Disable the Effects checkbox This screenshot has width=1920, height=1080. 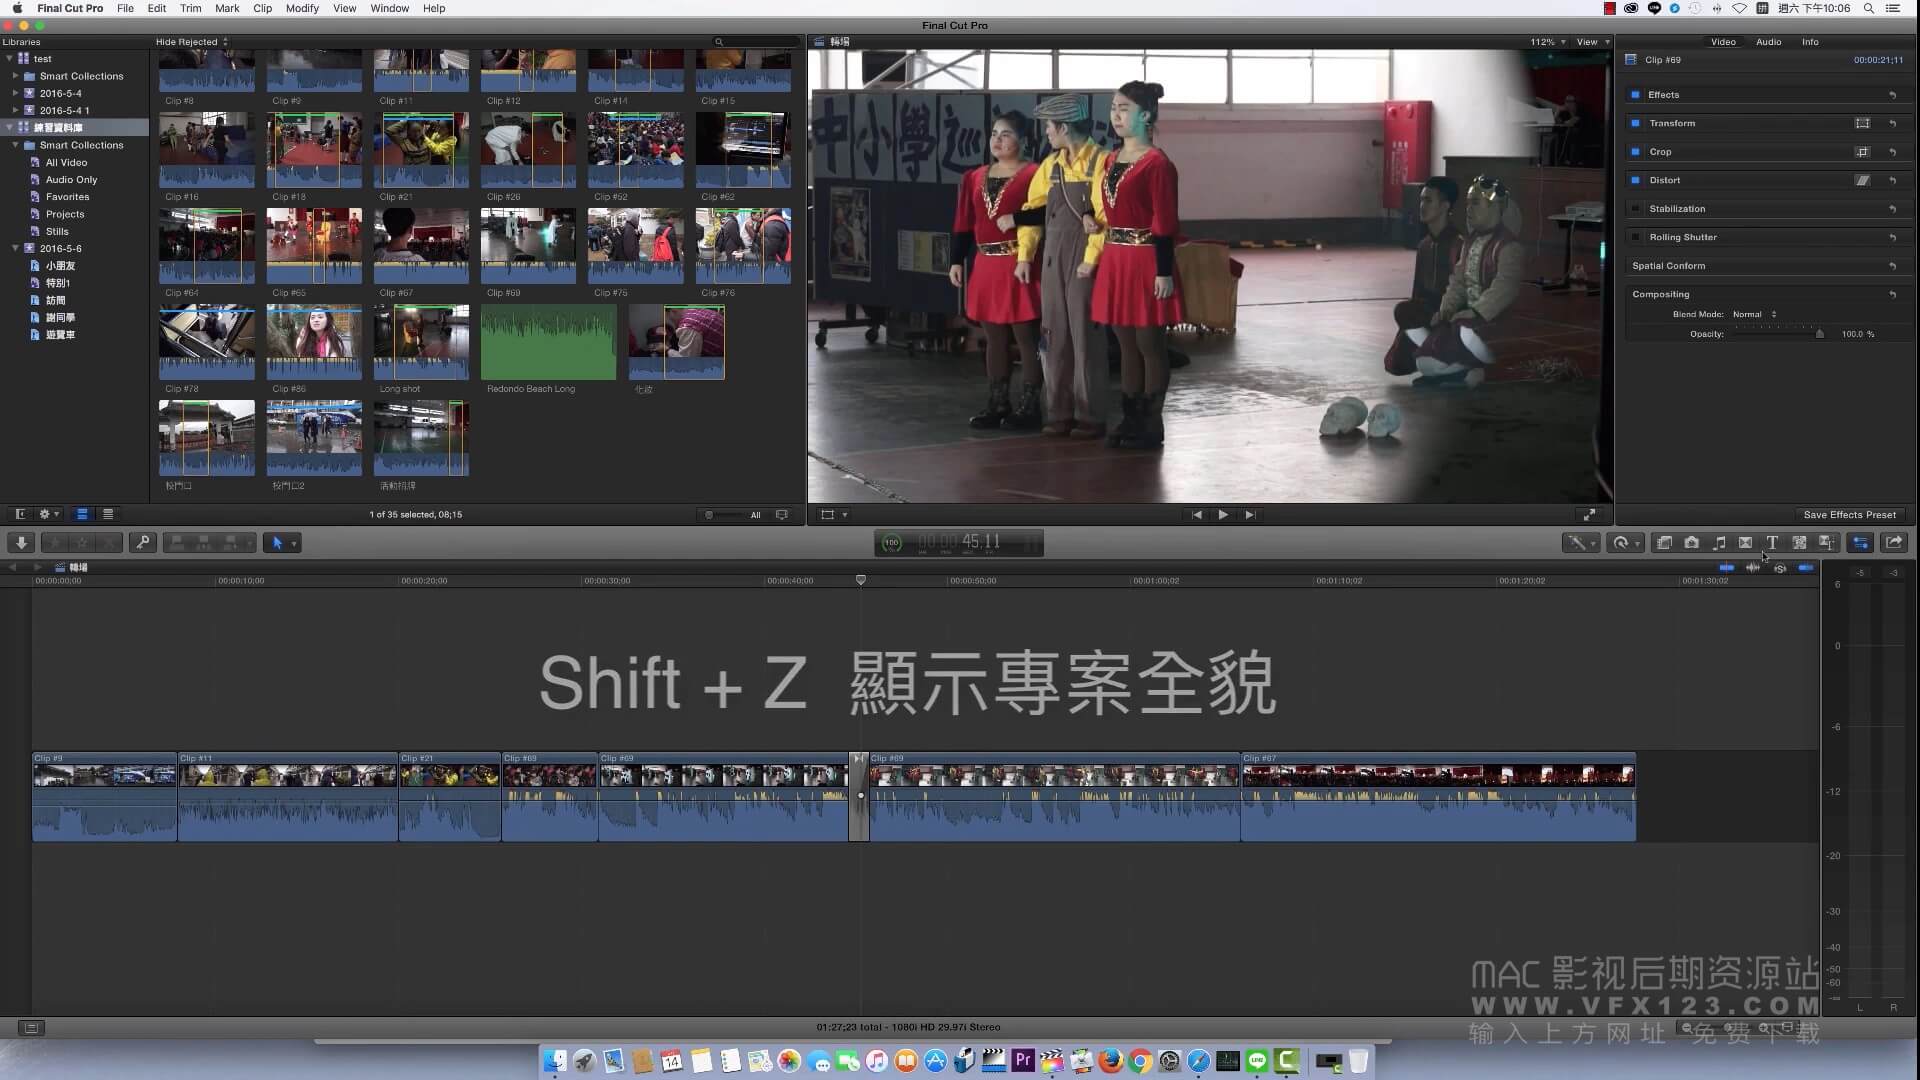tap(1635, 95)
